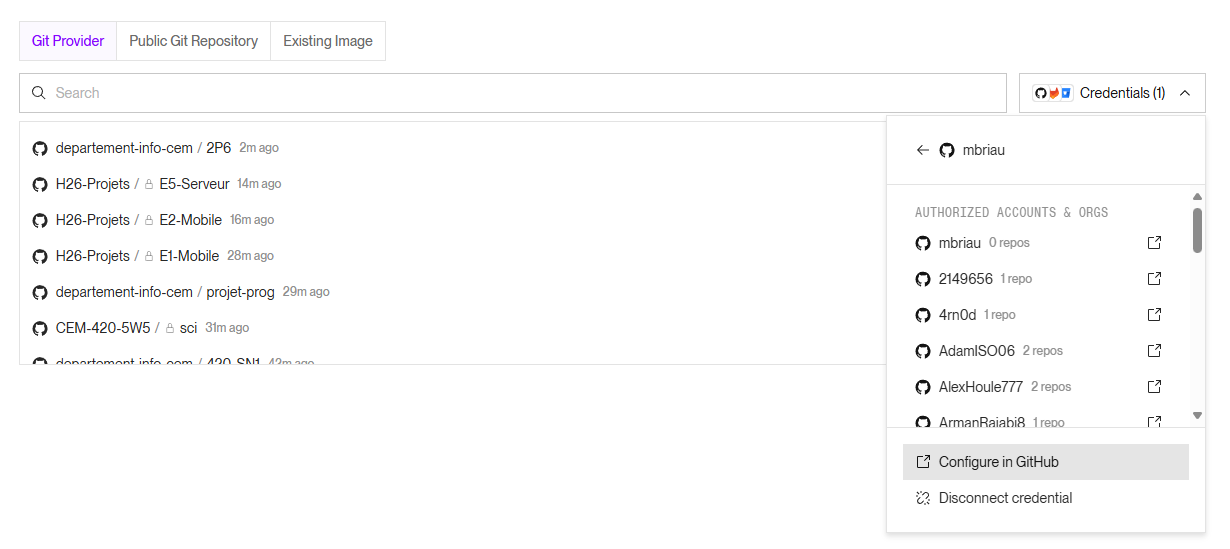This screenshot has width=1230, height=549.
Task: Click the lock icon next to E2-Mobile
Action: click(149, 220)
